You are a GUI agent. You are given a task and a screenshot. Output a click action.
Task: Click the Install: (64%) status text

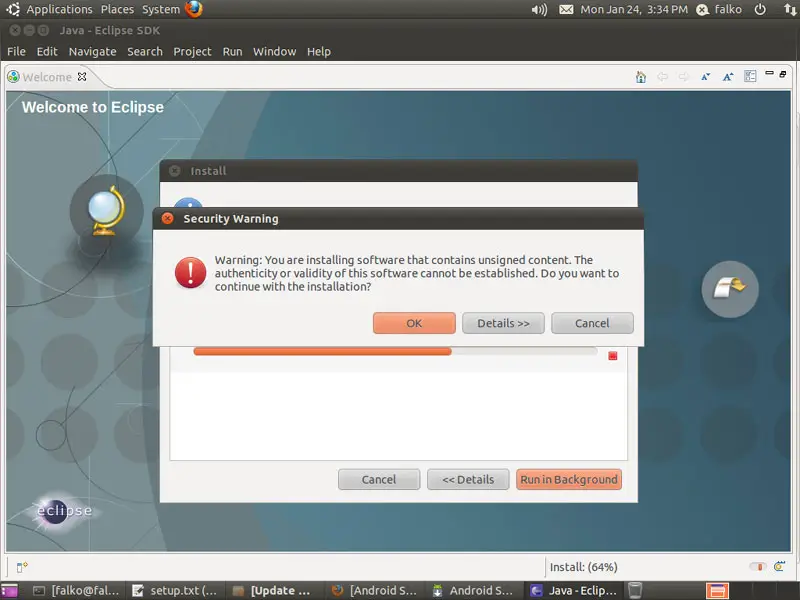pos(584,567)
